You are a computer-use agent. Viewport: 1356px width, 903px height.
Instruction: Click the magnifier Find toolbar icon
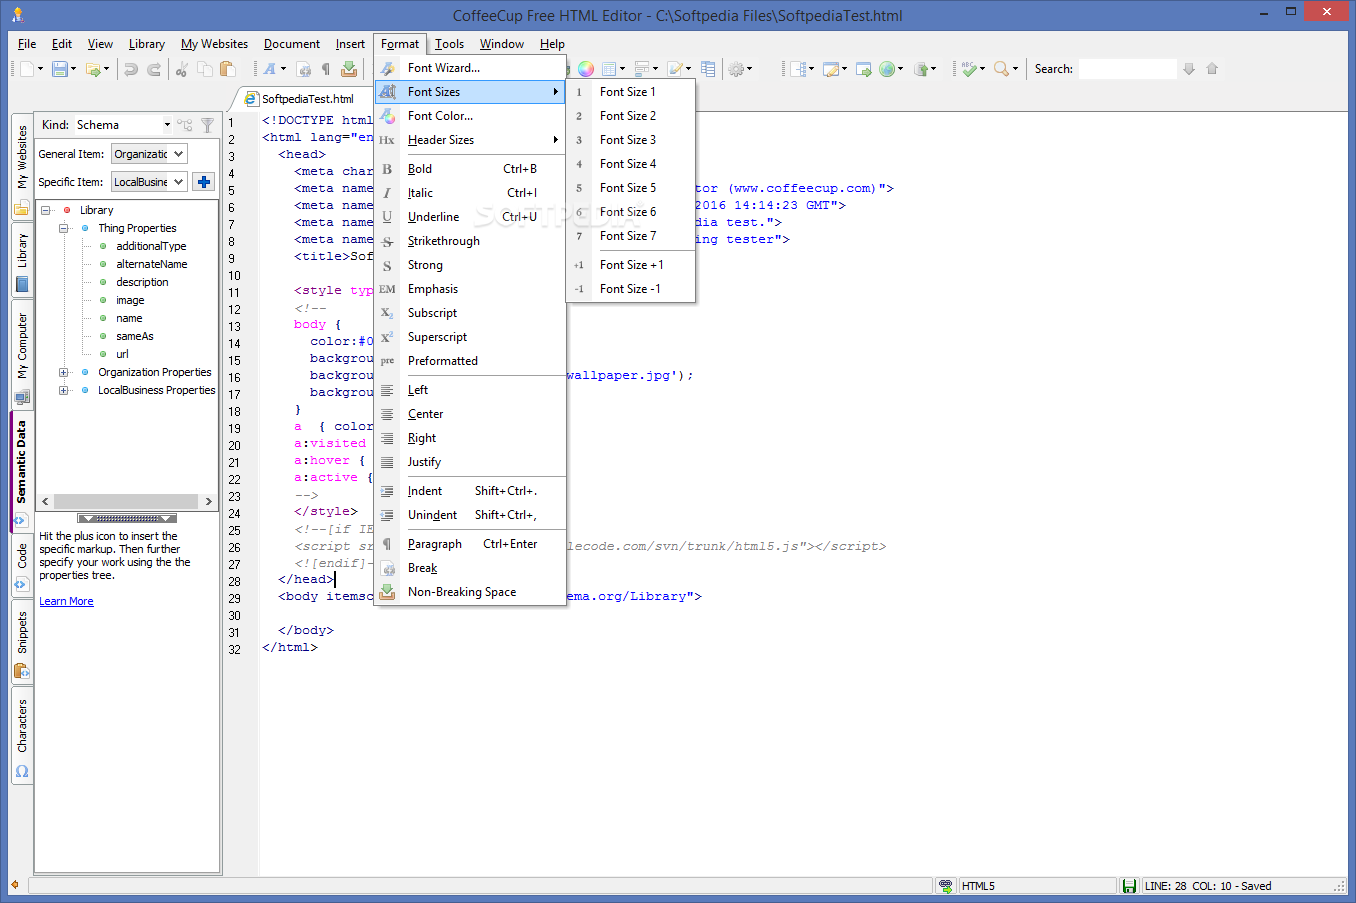point(1001,69)
